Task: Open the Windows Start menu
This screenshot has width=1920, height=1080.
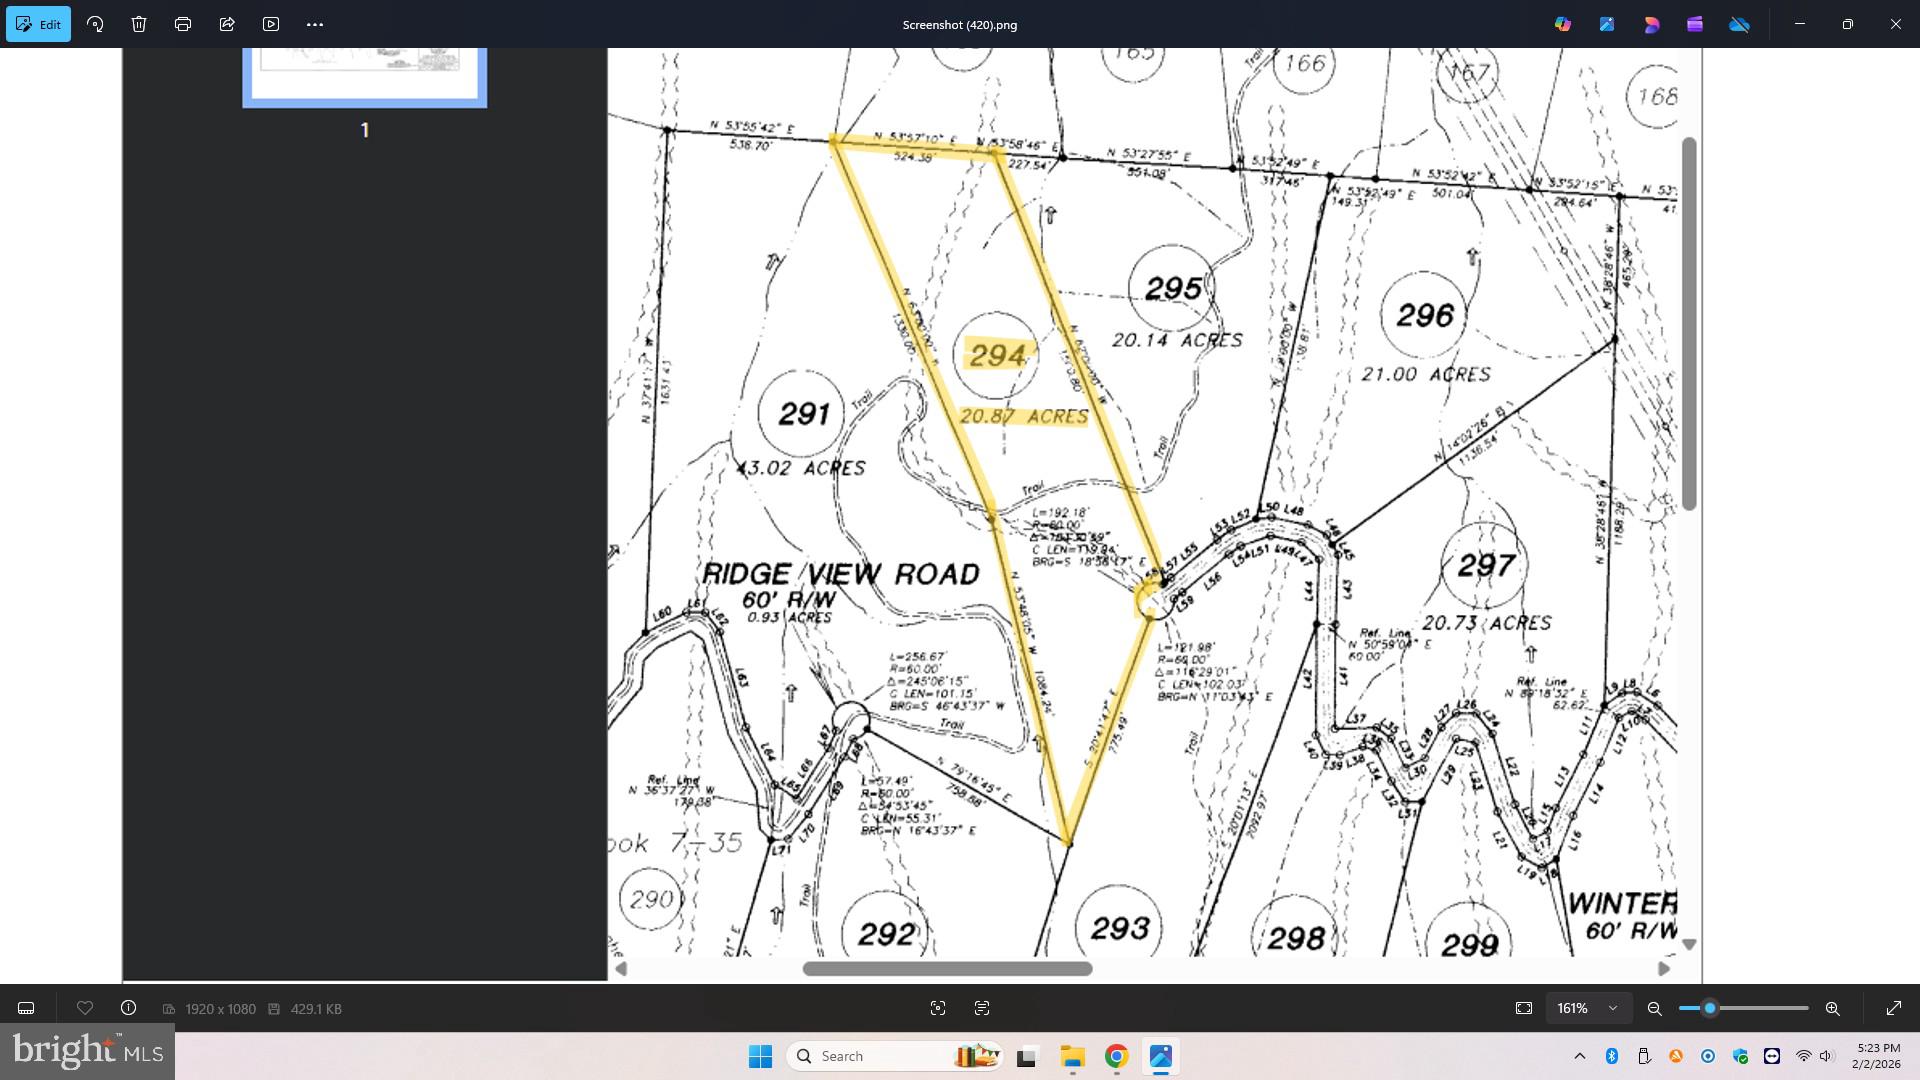Action: click(760, 1056)
